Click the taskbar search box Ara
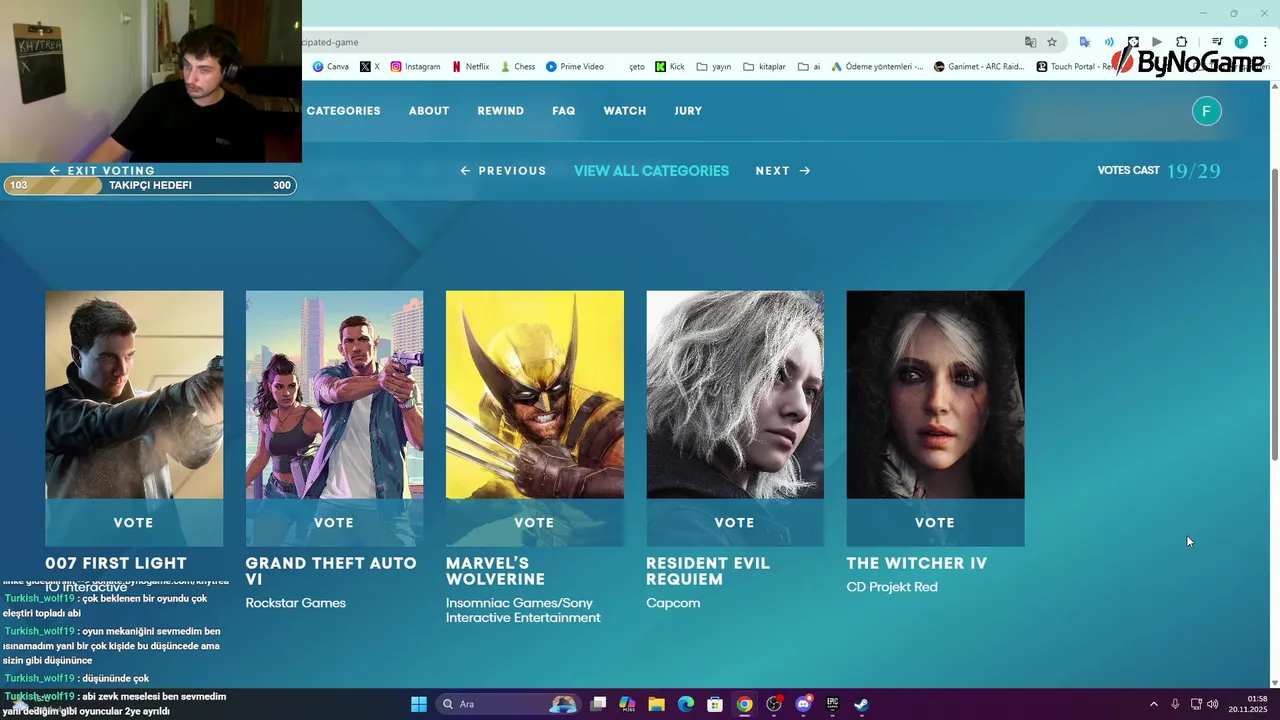Viewport: 1280px width, 720px height. click(508, 704)
